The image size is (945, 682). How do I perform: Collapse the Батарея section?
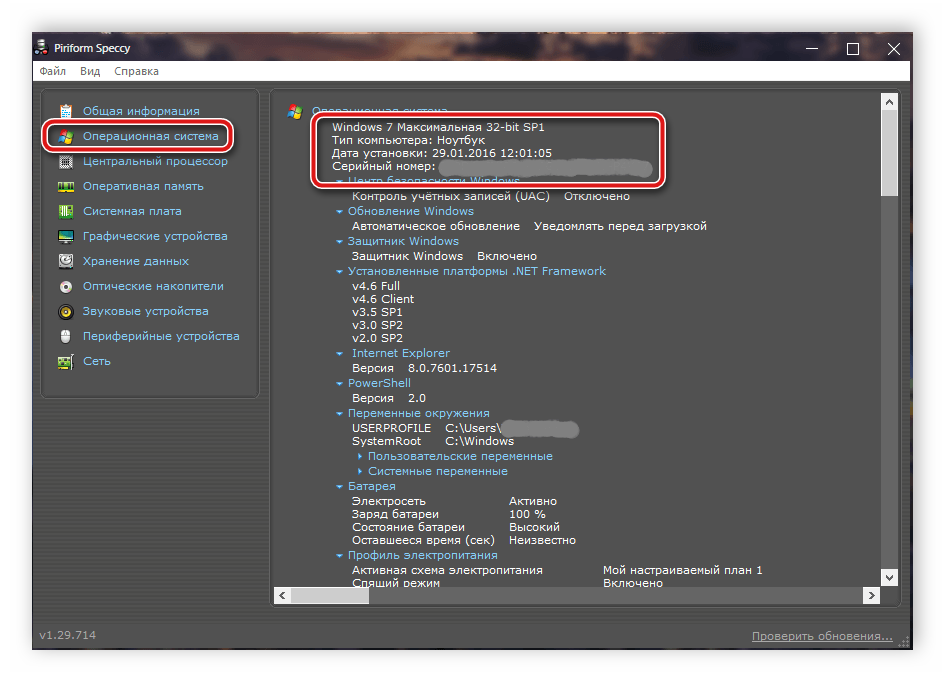pyautogui.click(x=340, y=486)
